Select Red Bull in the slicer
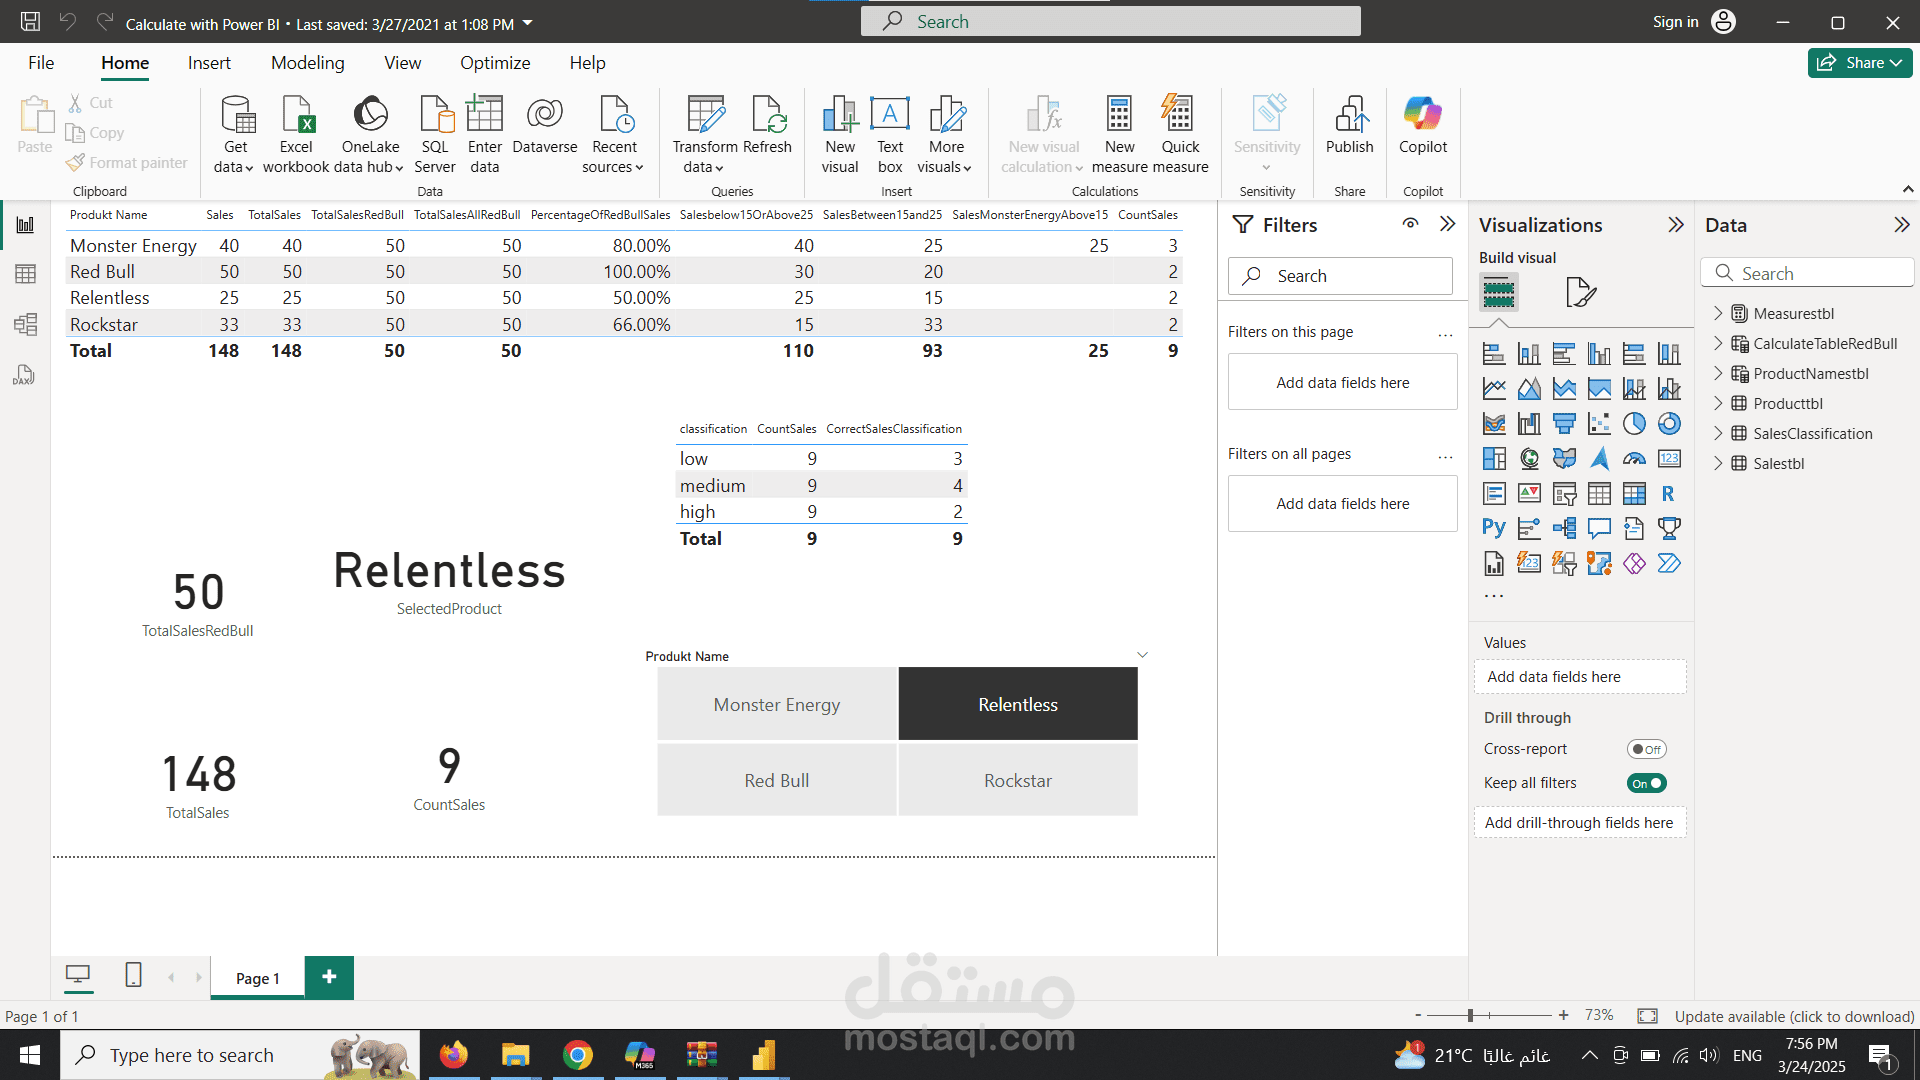Image resolution: width=1920 pixels, height=1080 pixels. point(777,780)
